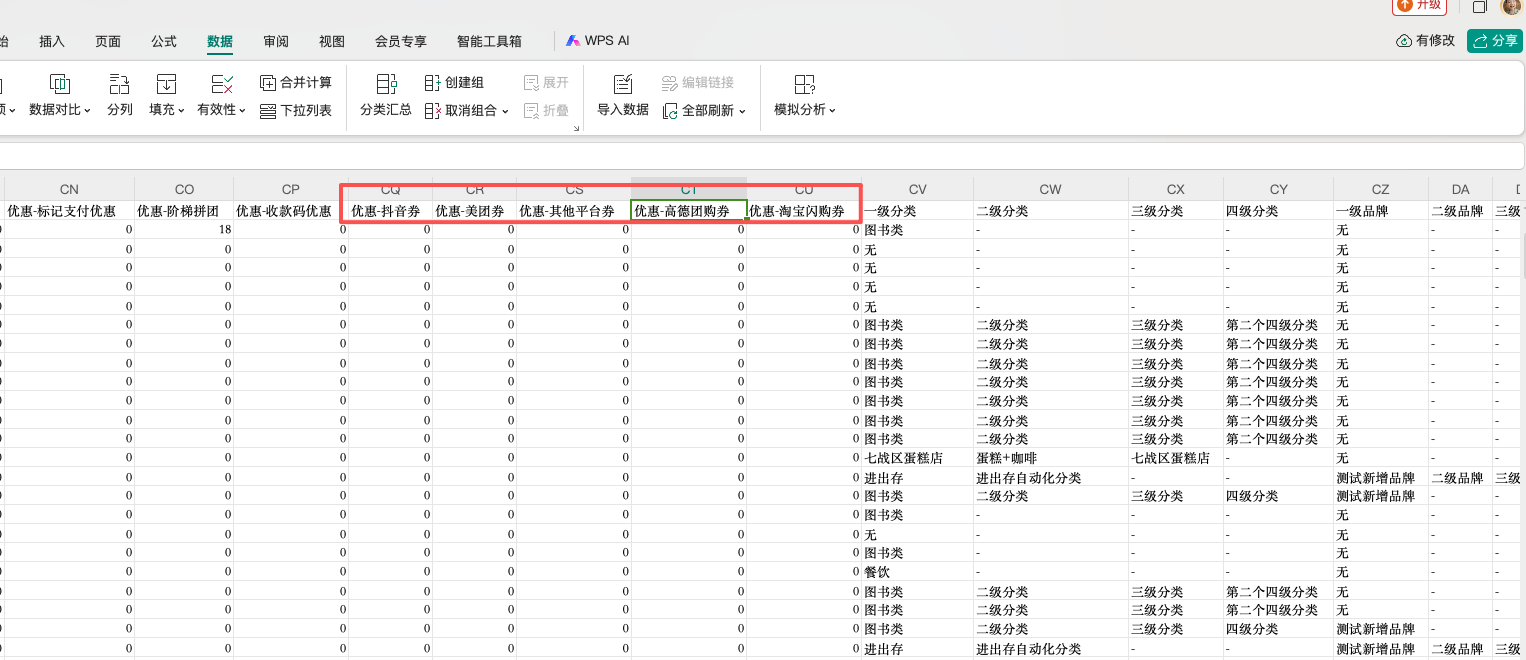Viewport: 1526px width, 660px height.
Task: Click the 下拉列表 dropdown list tool
Action: (x=295, y=111)
